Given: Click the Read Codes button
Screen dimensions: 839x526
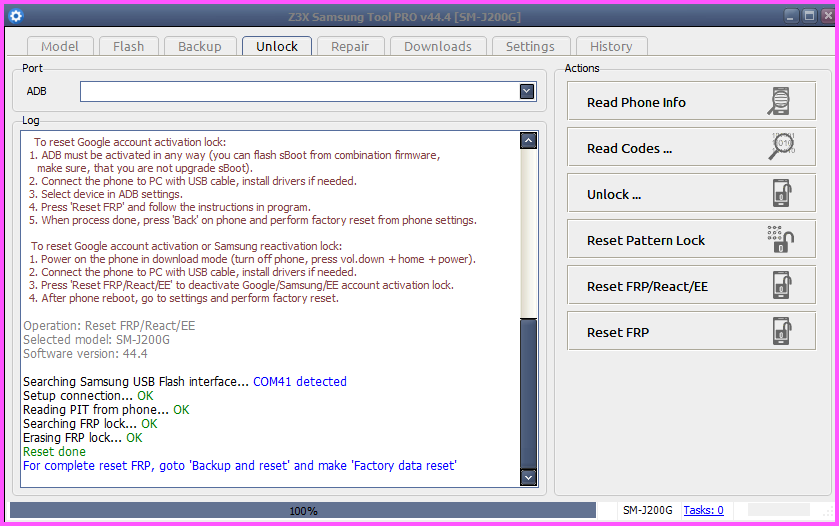Looking at the screenshot, I should pos(691,147).
